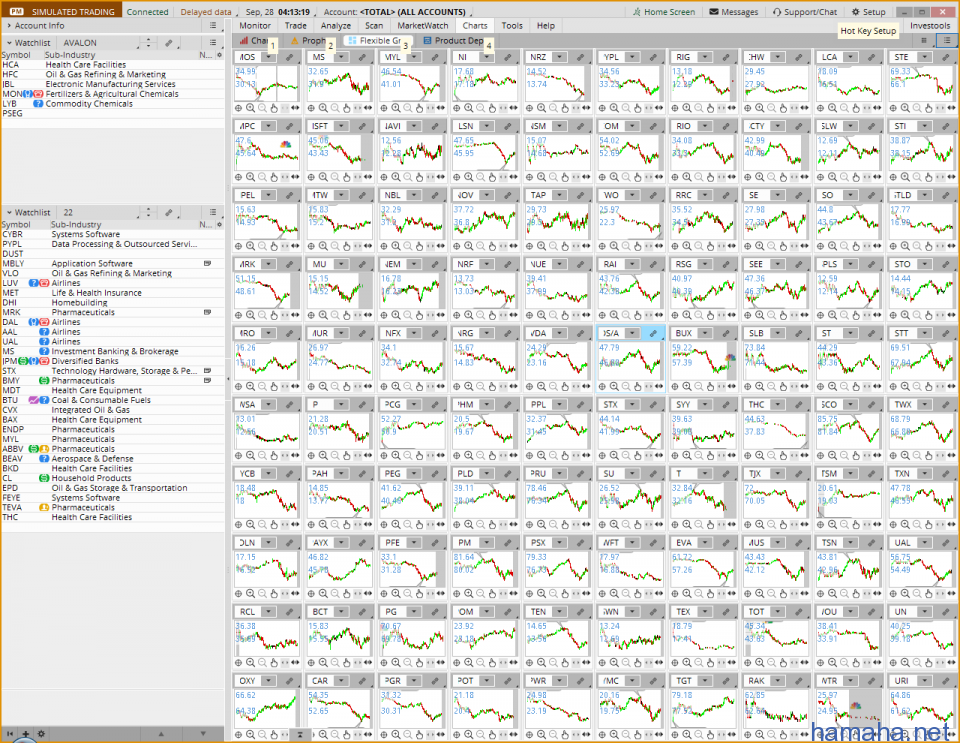The height and width of the screenshot is (743, 960).
Task: Activate the crosshair tool under TXN chart
Action: (x=893, y=525)
